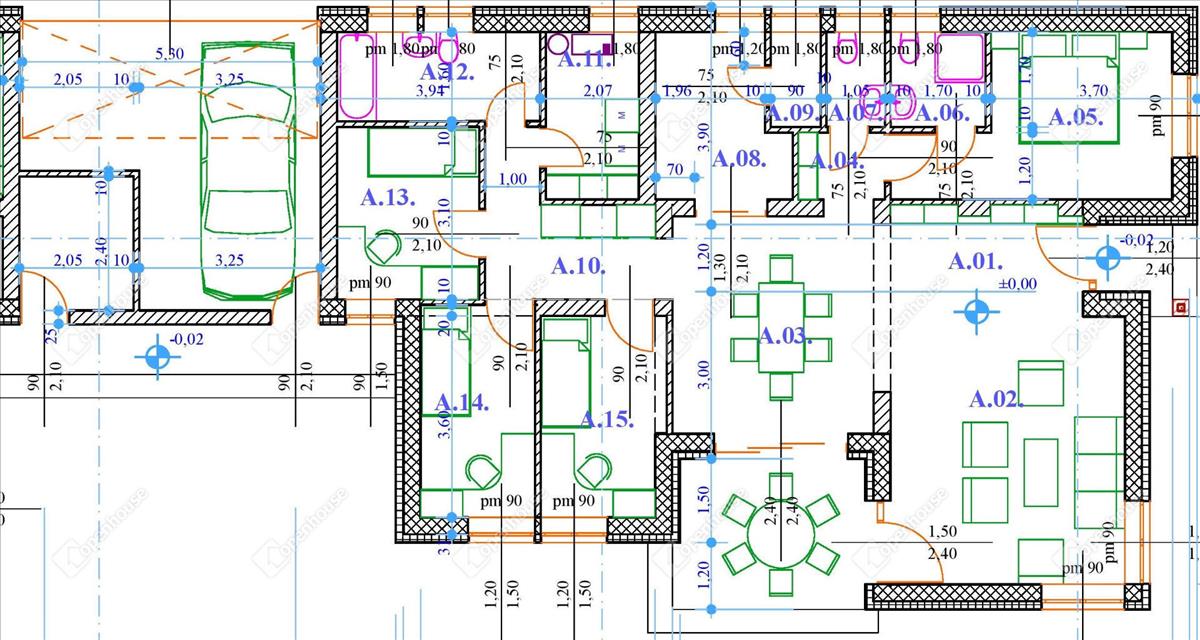Screen dimensions: 1200x640
Task: Click the A.01 room label
Action: click(975, 262)
